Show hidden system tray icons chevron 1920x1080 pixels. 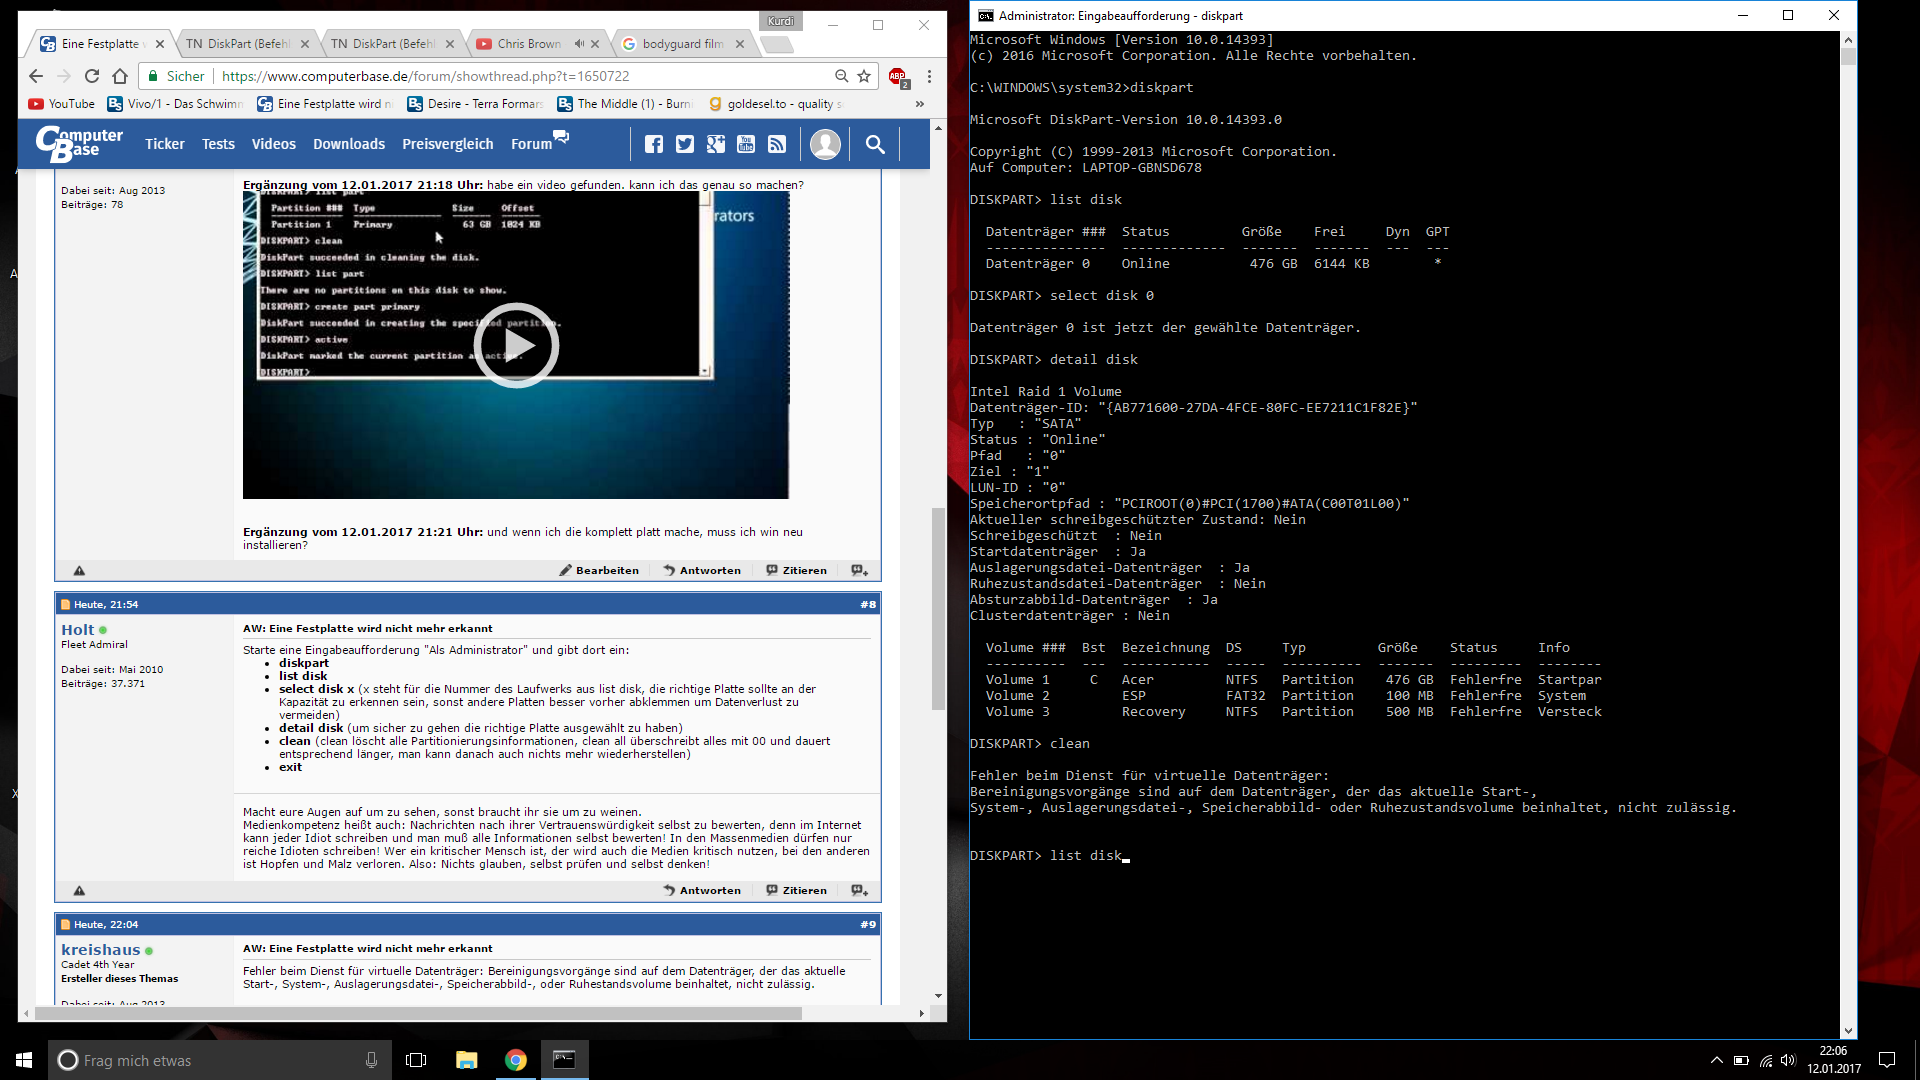1716,1060
